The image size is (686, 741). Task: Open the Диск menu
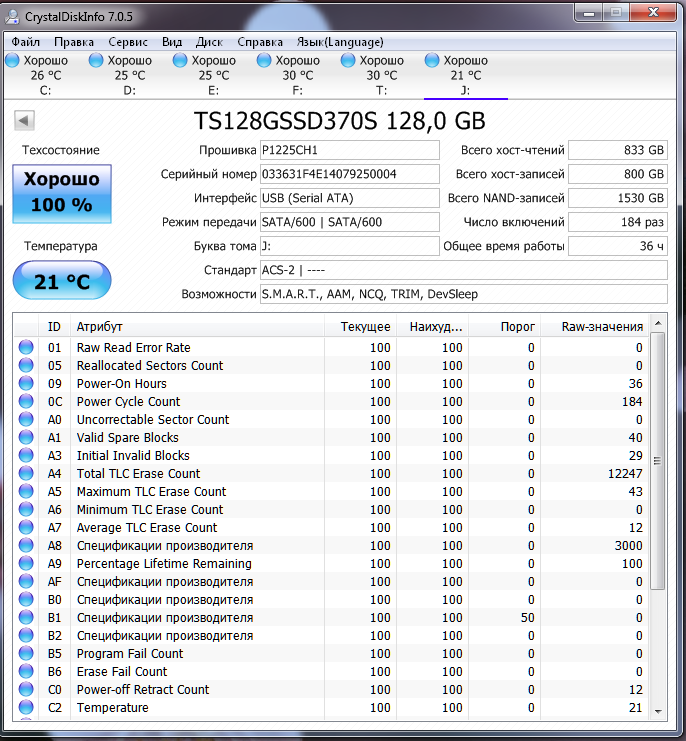tap(209, 42)
